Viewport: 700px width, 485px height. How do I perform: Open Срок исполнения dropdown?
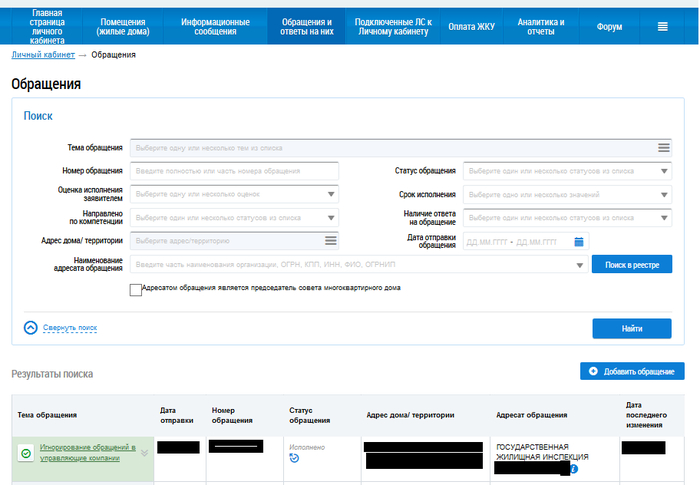tap(567, 195)
